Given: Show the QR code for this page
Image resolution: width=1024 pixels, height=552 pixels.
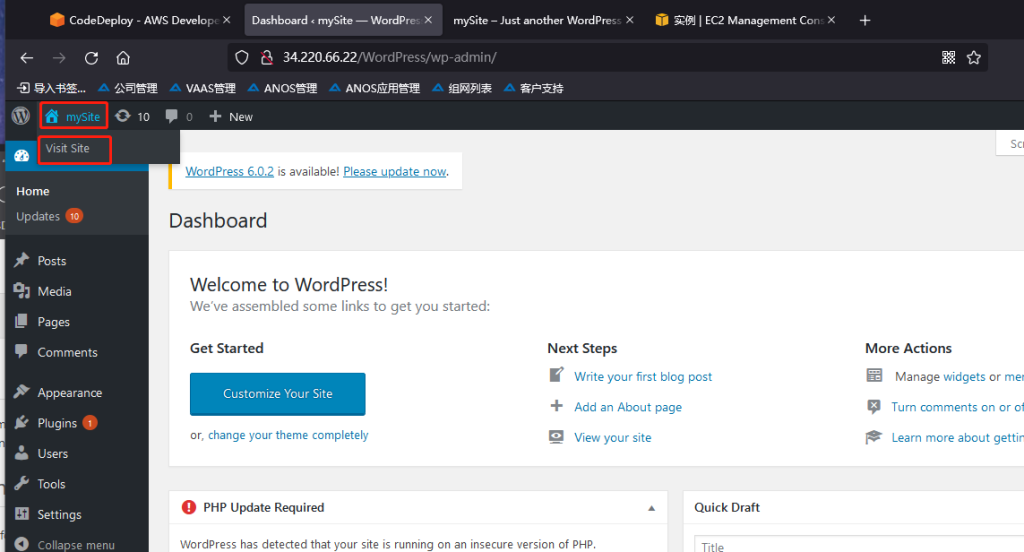Looking at the screenshot, I should click(x=949, y=58).
